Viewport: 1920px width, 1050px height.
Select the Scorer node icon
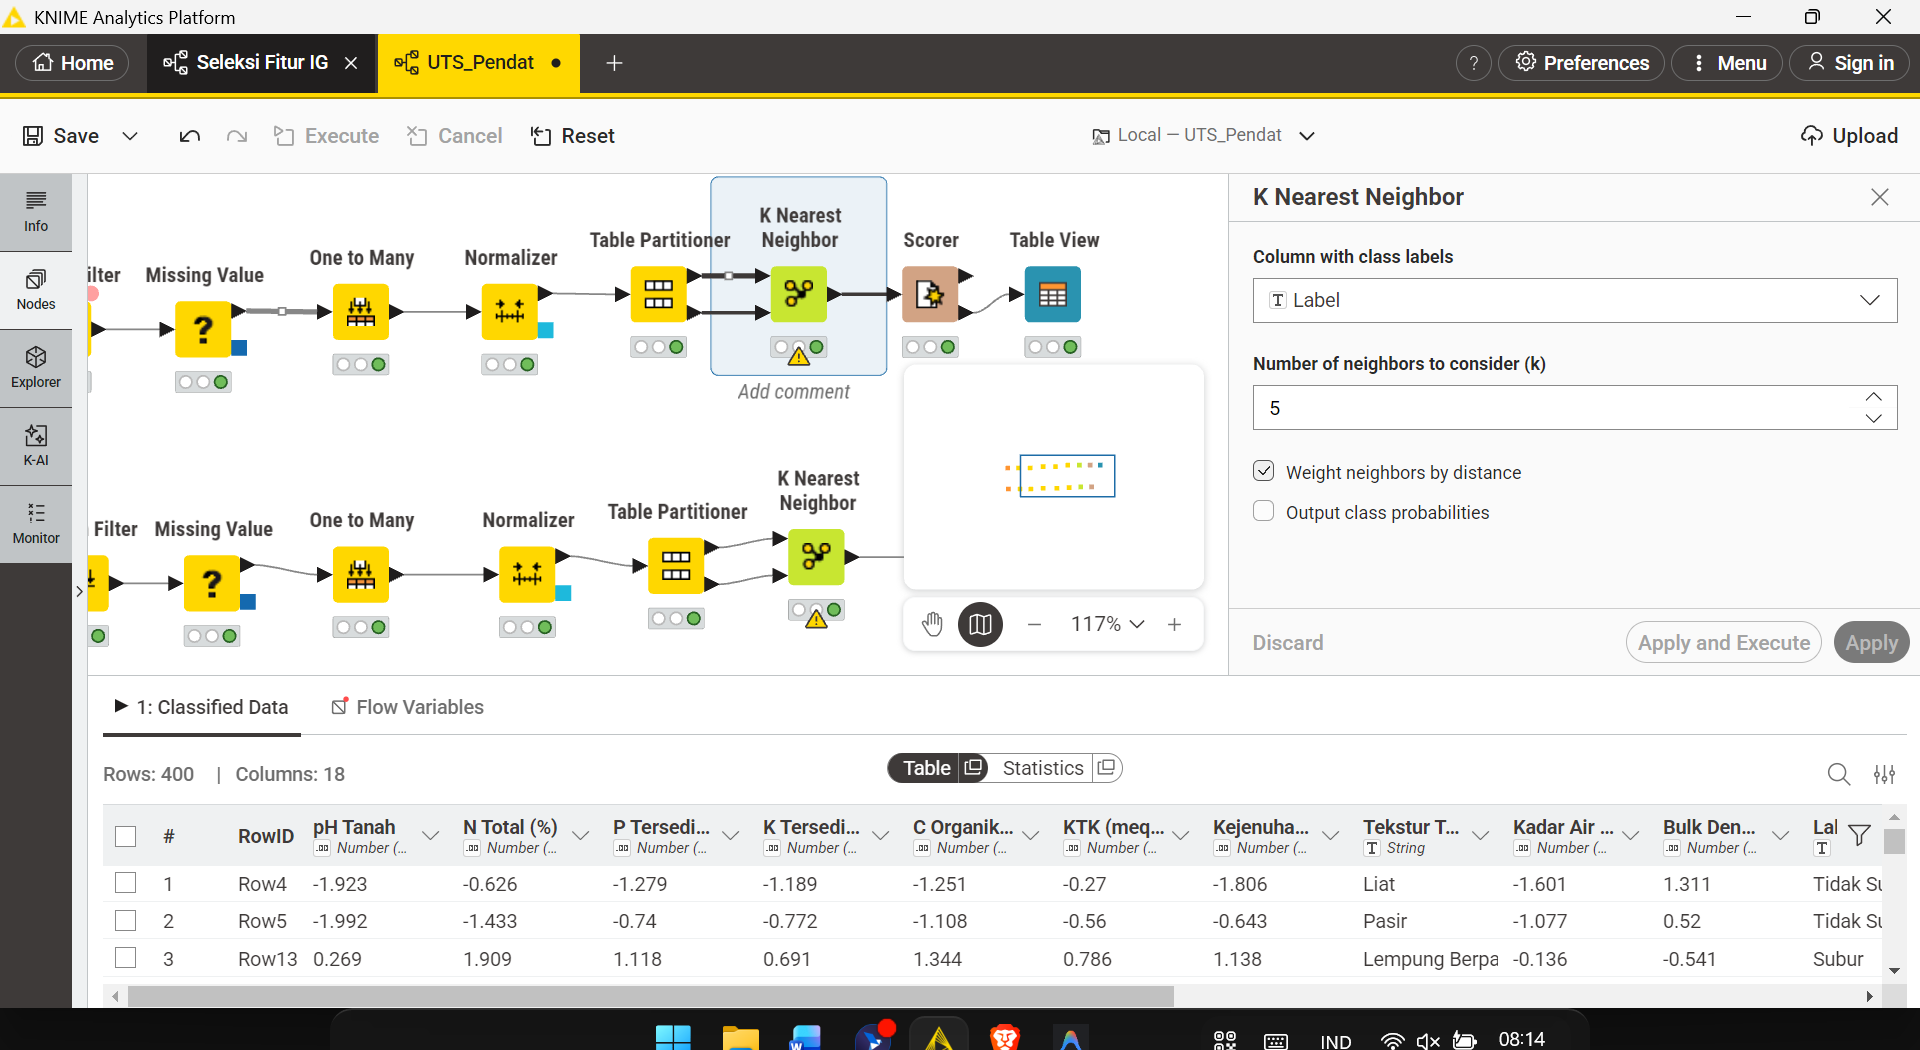[x=930, y=294]
